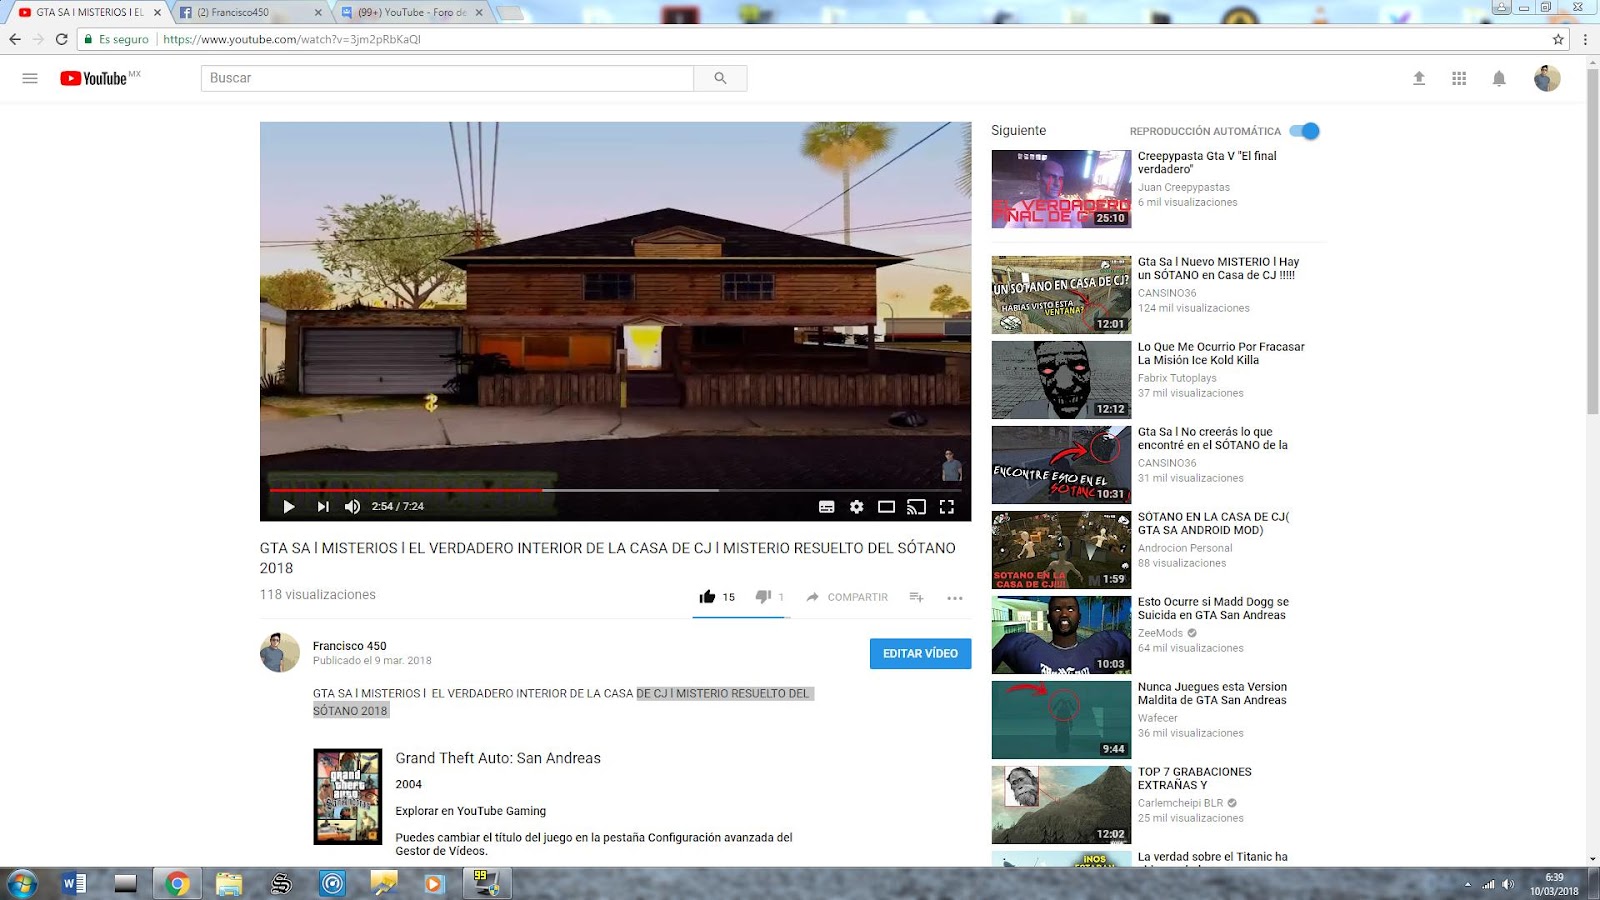Open 'SOTANO EN LA CASA DE CJ' Android mod video
This screenshot has width=1600, height=900.
[x=1213, y=523]
